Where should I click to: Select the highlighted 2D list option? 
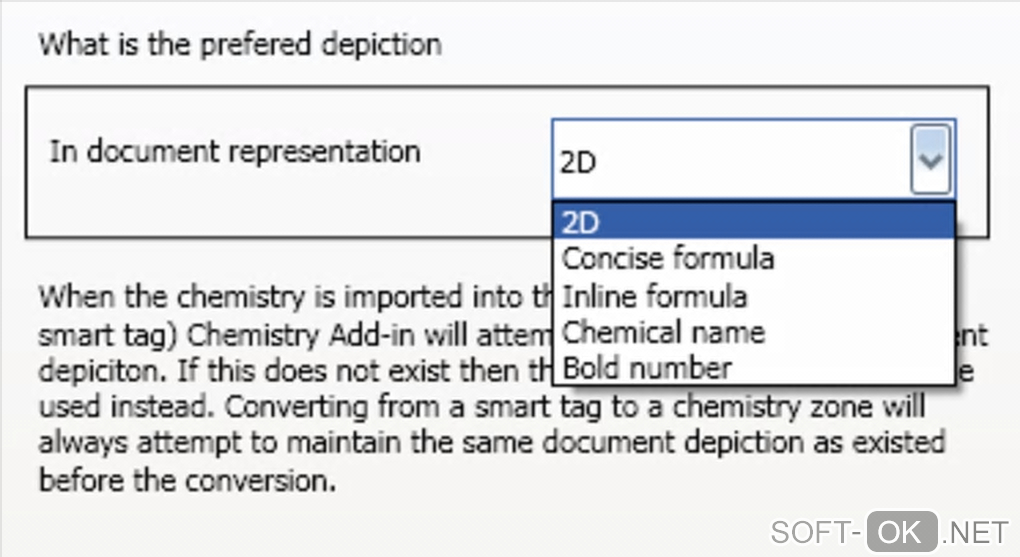[753, 221]
